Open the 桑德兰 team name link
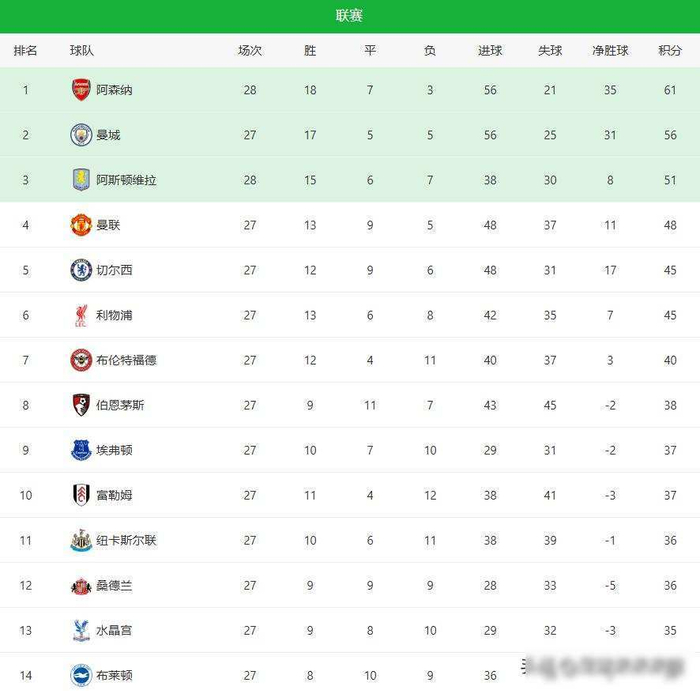This screenshot has width=700, height=691. point(114,585)
